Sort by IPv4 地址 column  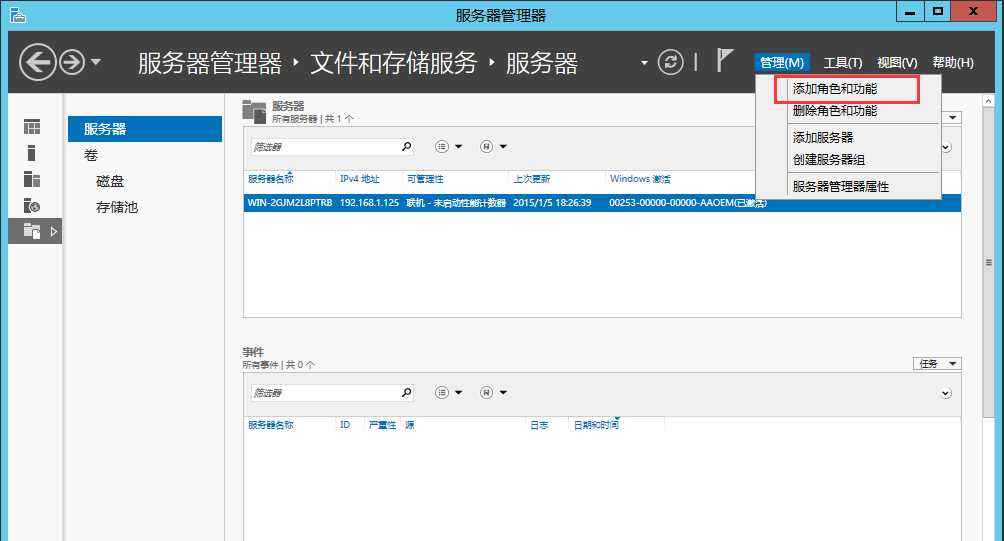tap(360, 179)
